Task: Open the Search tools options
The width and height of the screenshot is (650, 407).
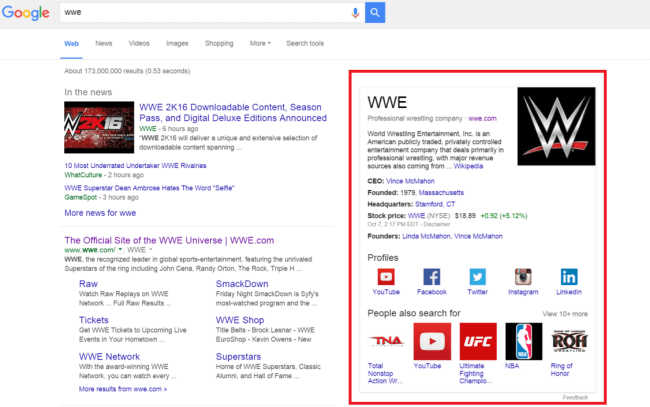Action: tap(305, 44)
